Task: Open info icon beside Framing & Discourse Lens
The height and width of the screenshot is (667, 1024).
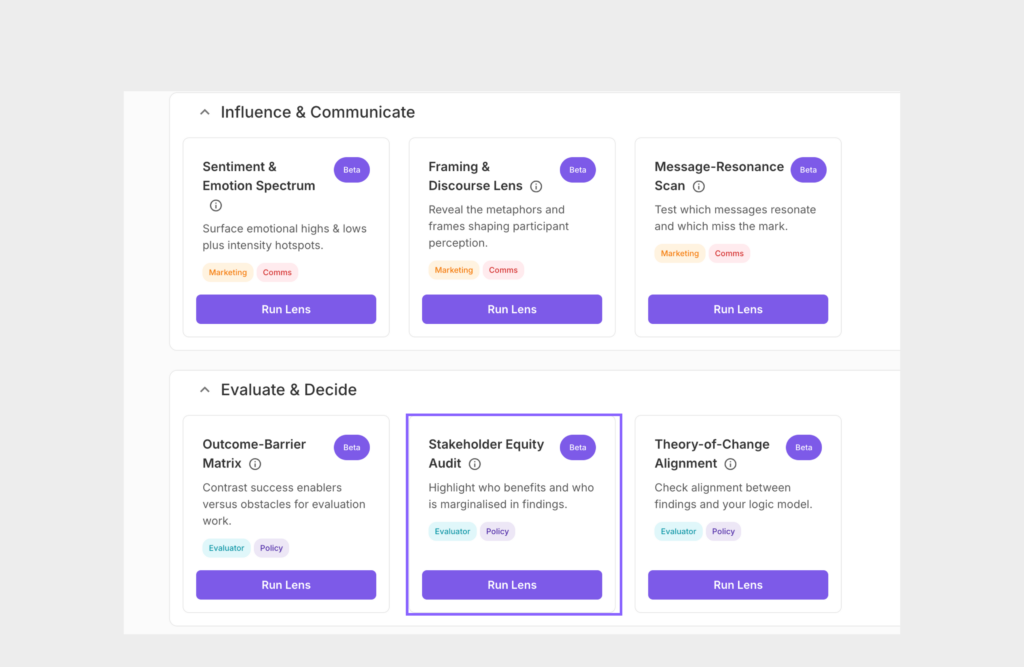Action: tap(536, 186)
